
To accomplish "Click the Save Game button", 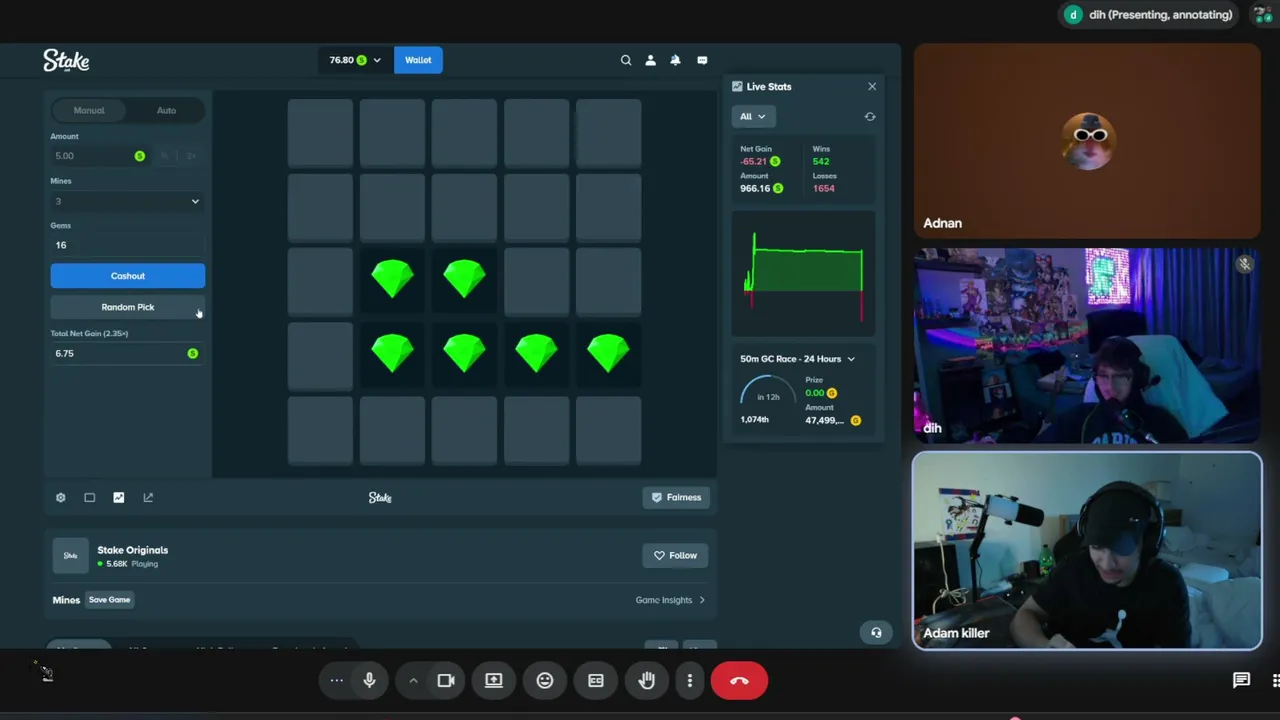I will point(110,600).
